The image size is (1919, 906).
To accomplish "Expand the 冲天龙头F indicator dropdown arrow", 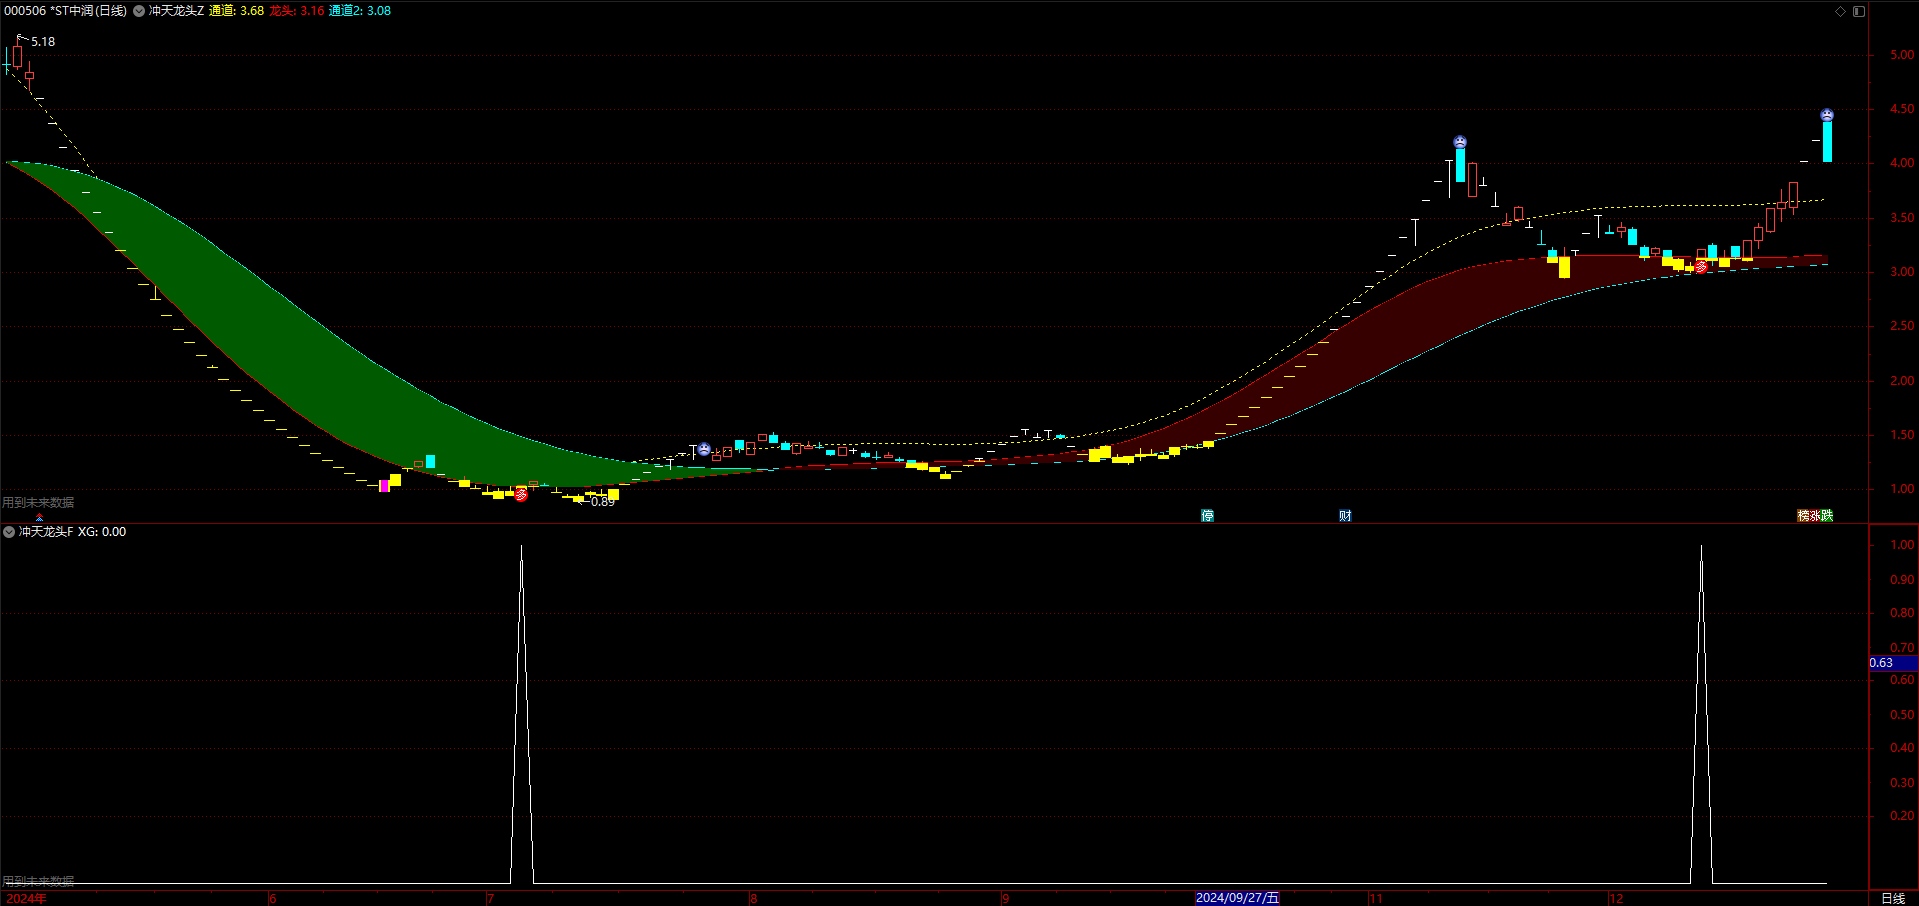I will (9, 532).
